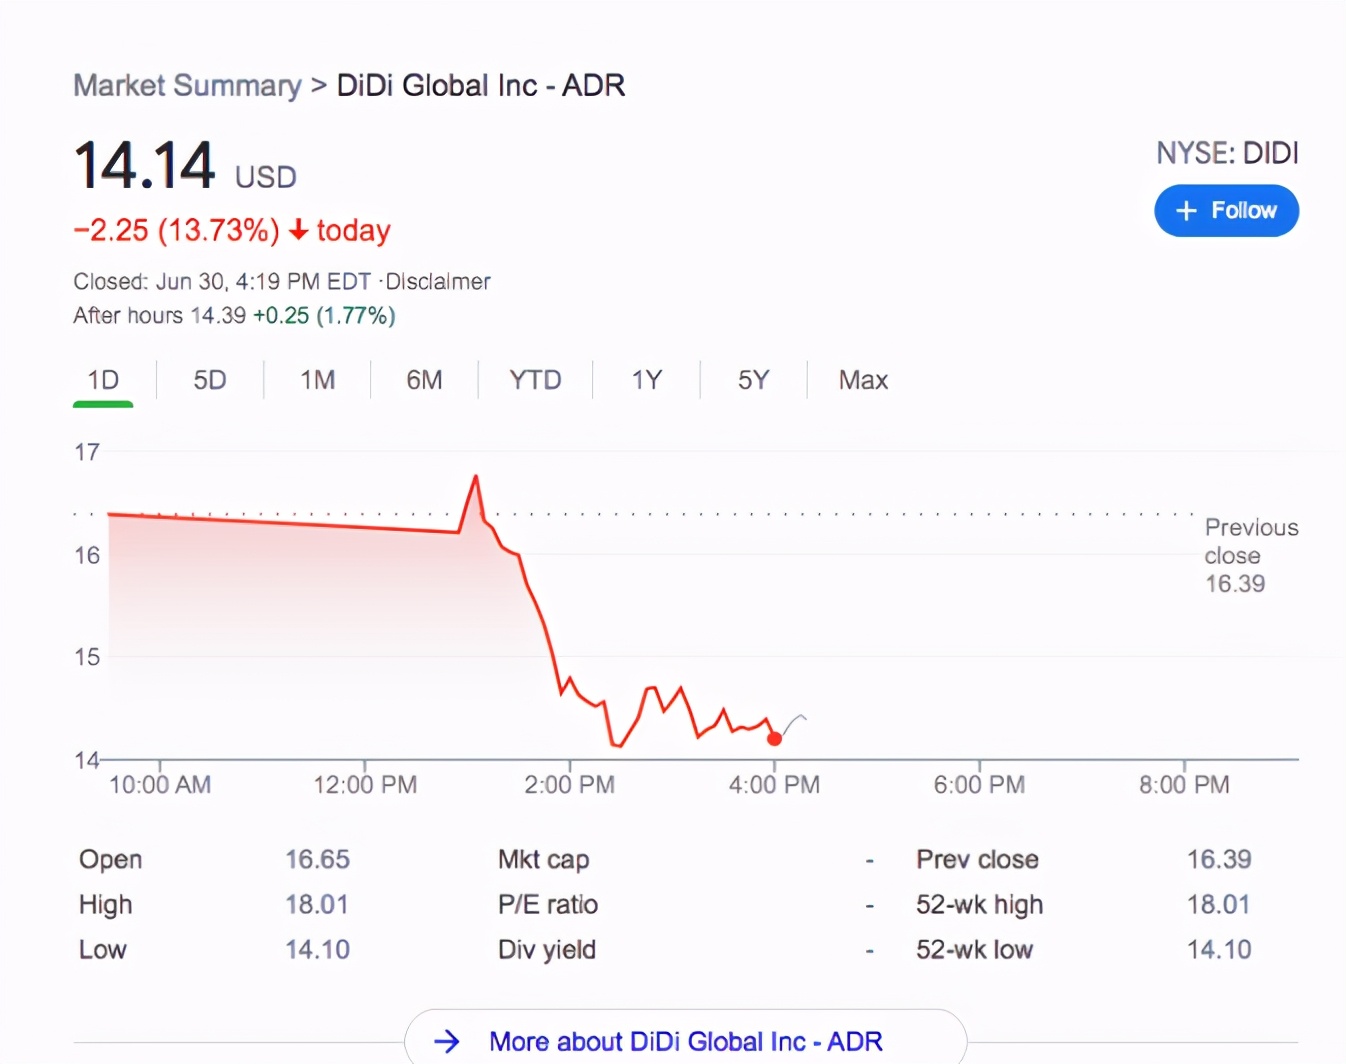Select the 6M time range

tap(424, 380)
